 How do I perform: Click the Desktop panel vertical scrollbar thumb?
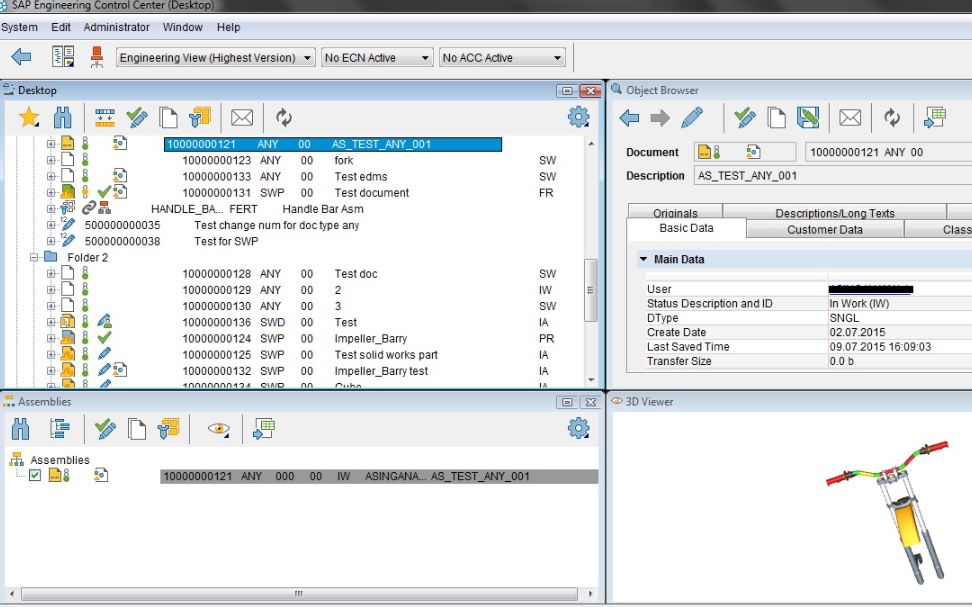pos(590,290)
